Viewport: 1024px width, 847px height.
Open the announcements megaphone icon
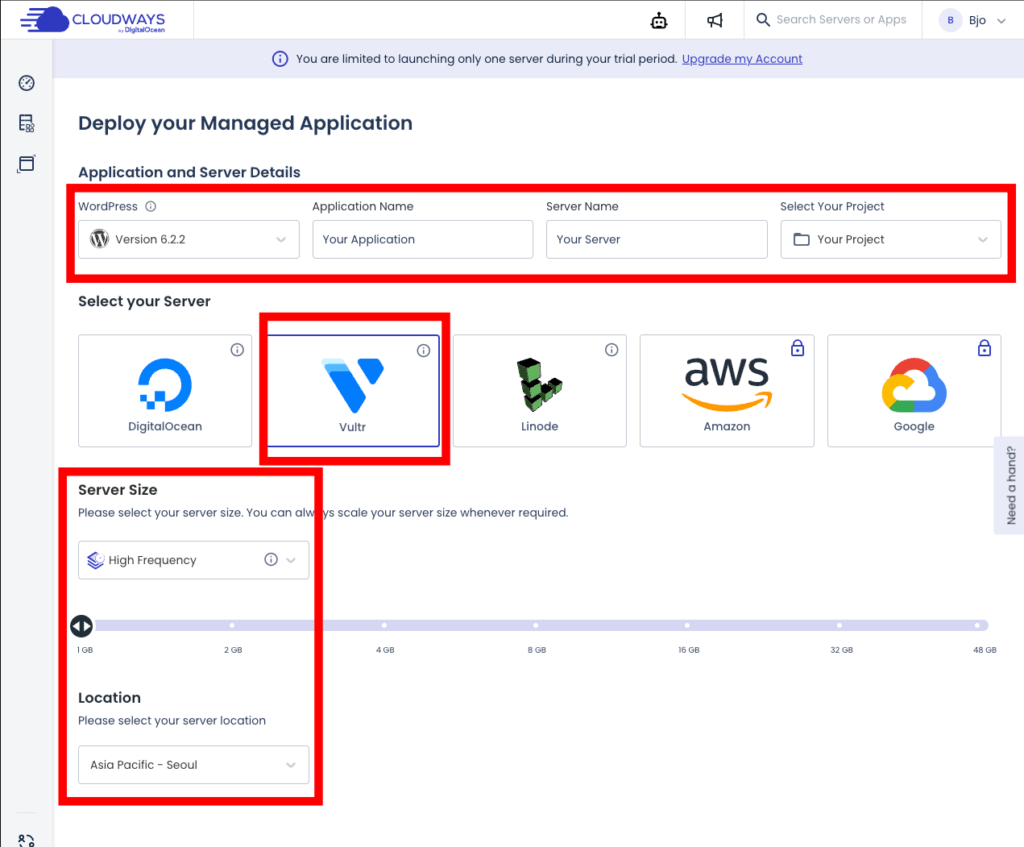pyautogui.click(x=715, y=20)
